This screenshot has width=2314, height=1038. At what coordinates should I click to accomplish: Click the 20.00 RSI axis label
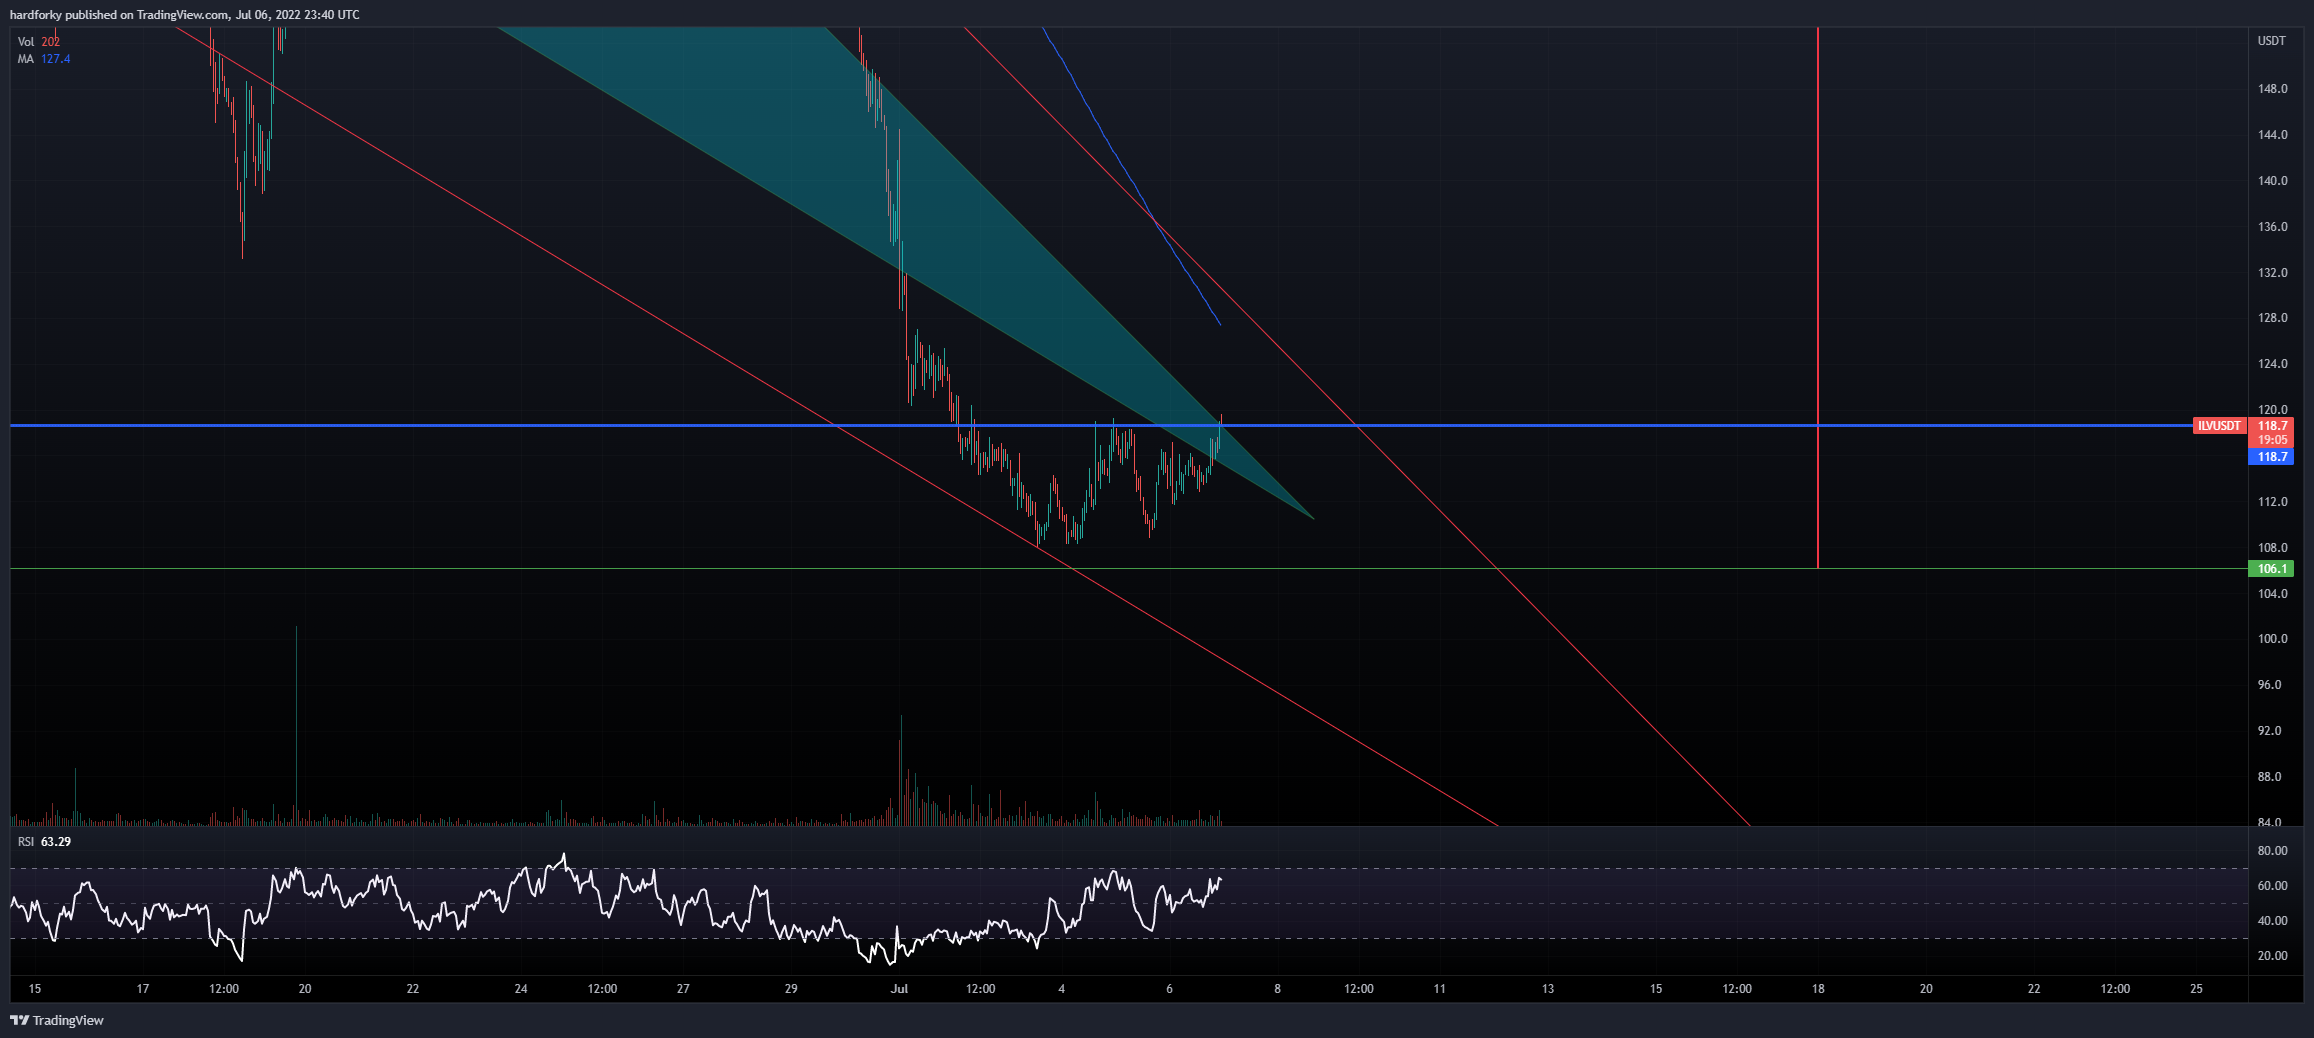tap(2272, 956)
